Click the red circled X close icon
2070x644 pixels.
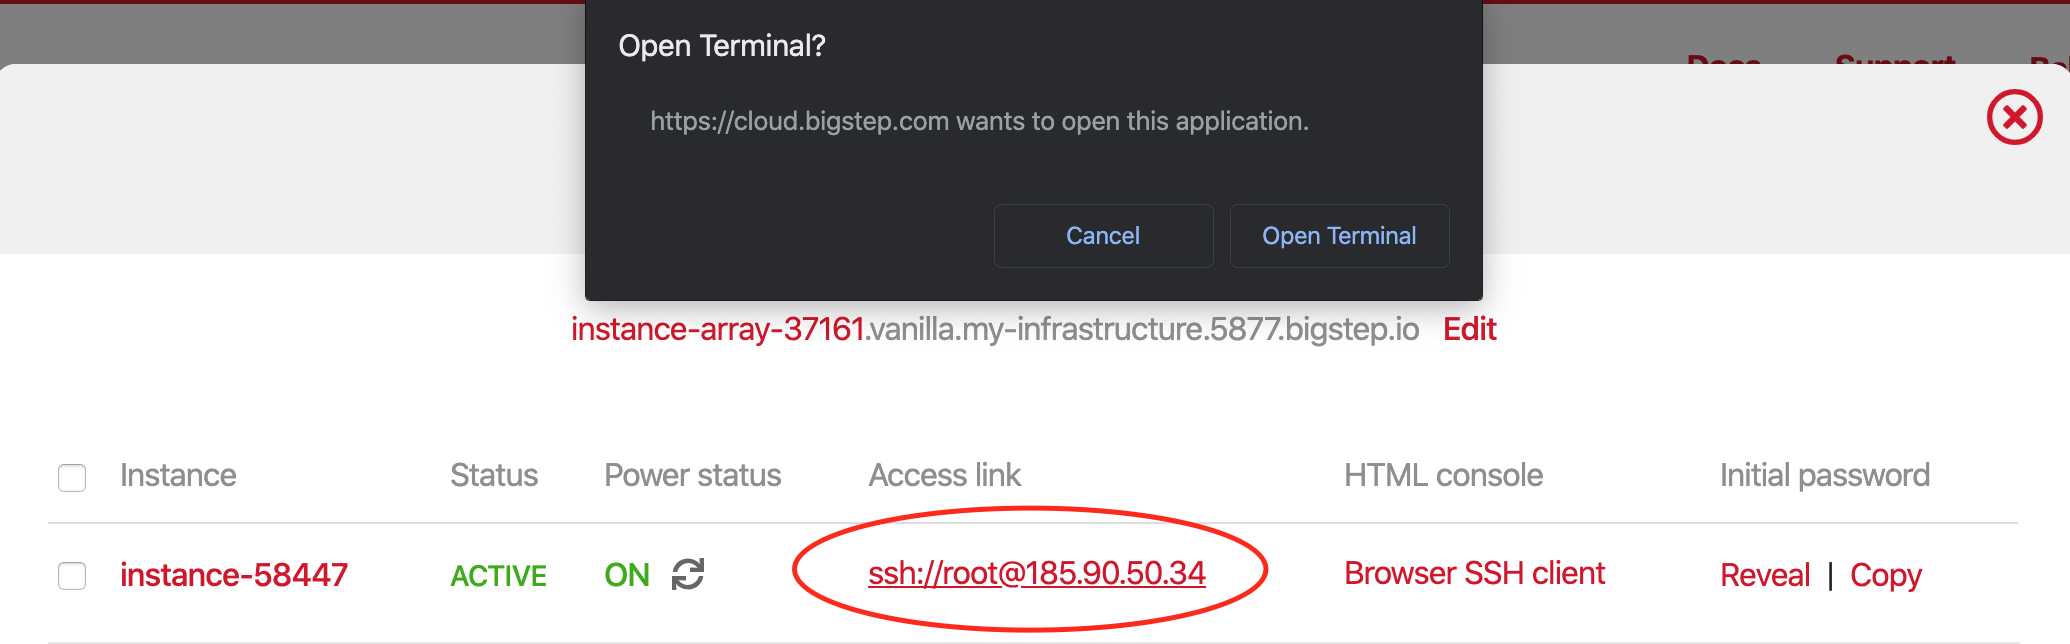point(2014,118)
